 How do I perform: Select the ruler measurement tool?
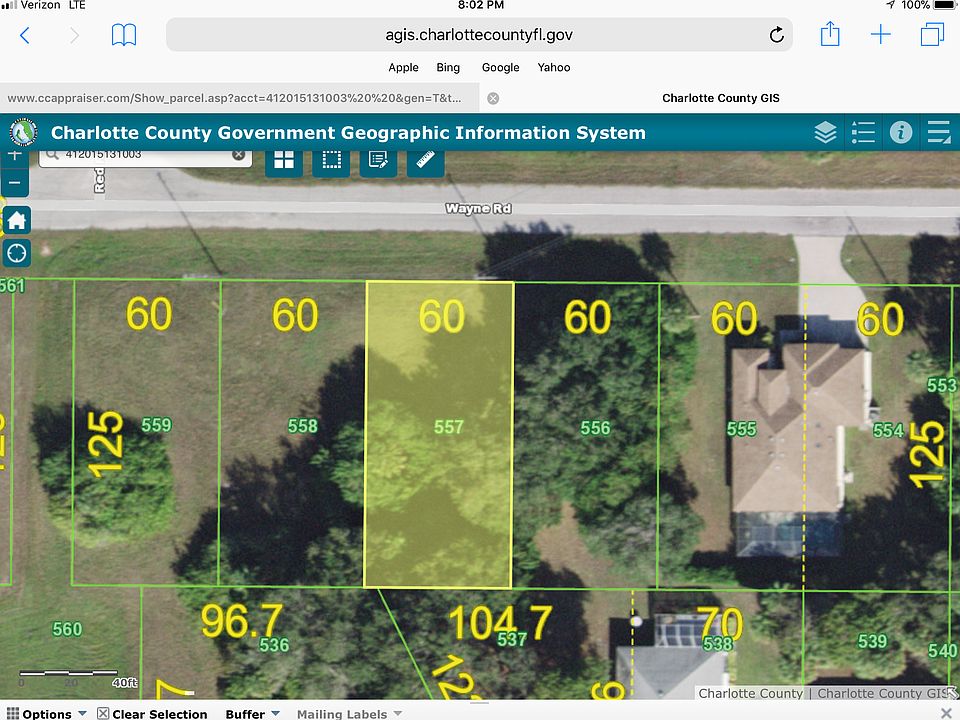[x=426, y=160]
